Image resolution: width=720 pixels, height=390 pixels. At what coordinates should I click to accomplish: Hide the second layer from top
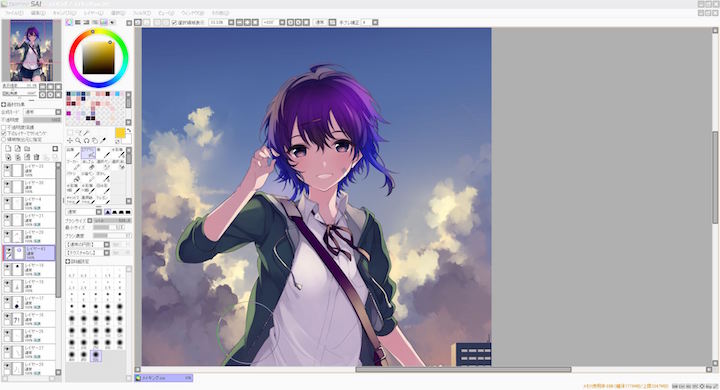pos(7,184)
